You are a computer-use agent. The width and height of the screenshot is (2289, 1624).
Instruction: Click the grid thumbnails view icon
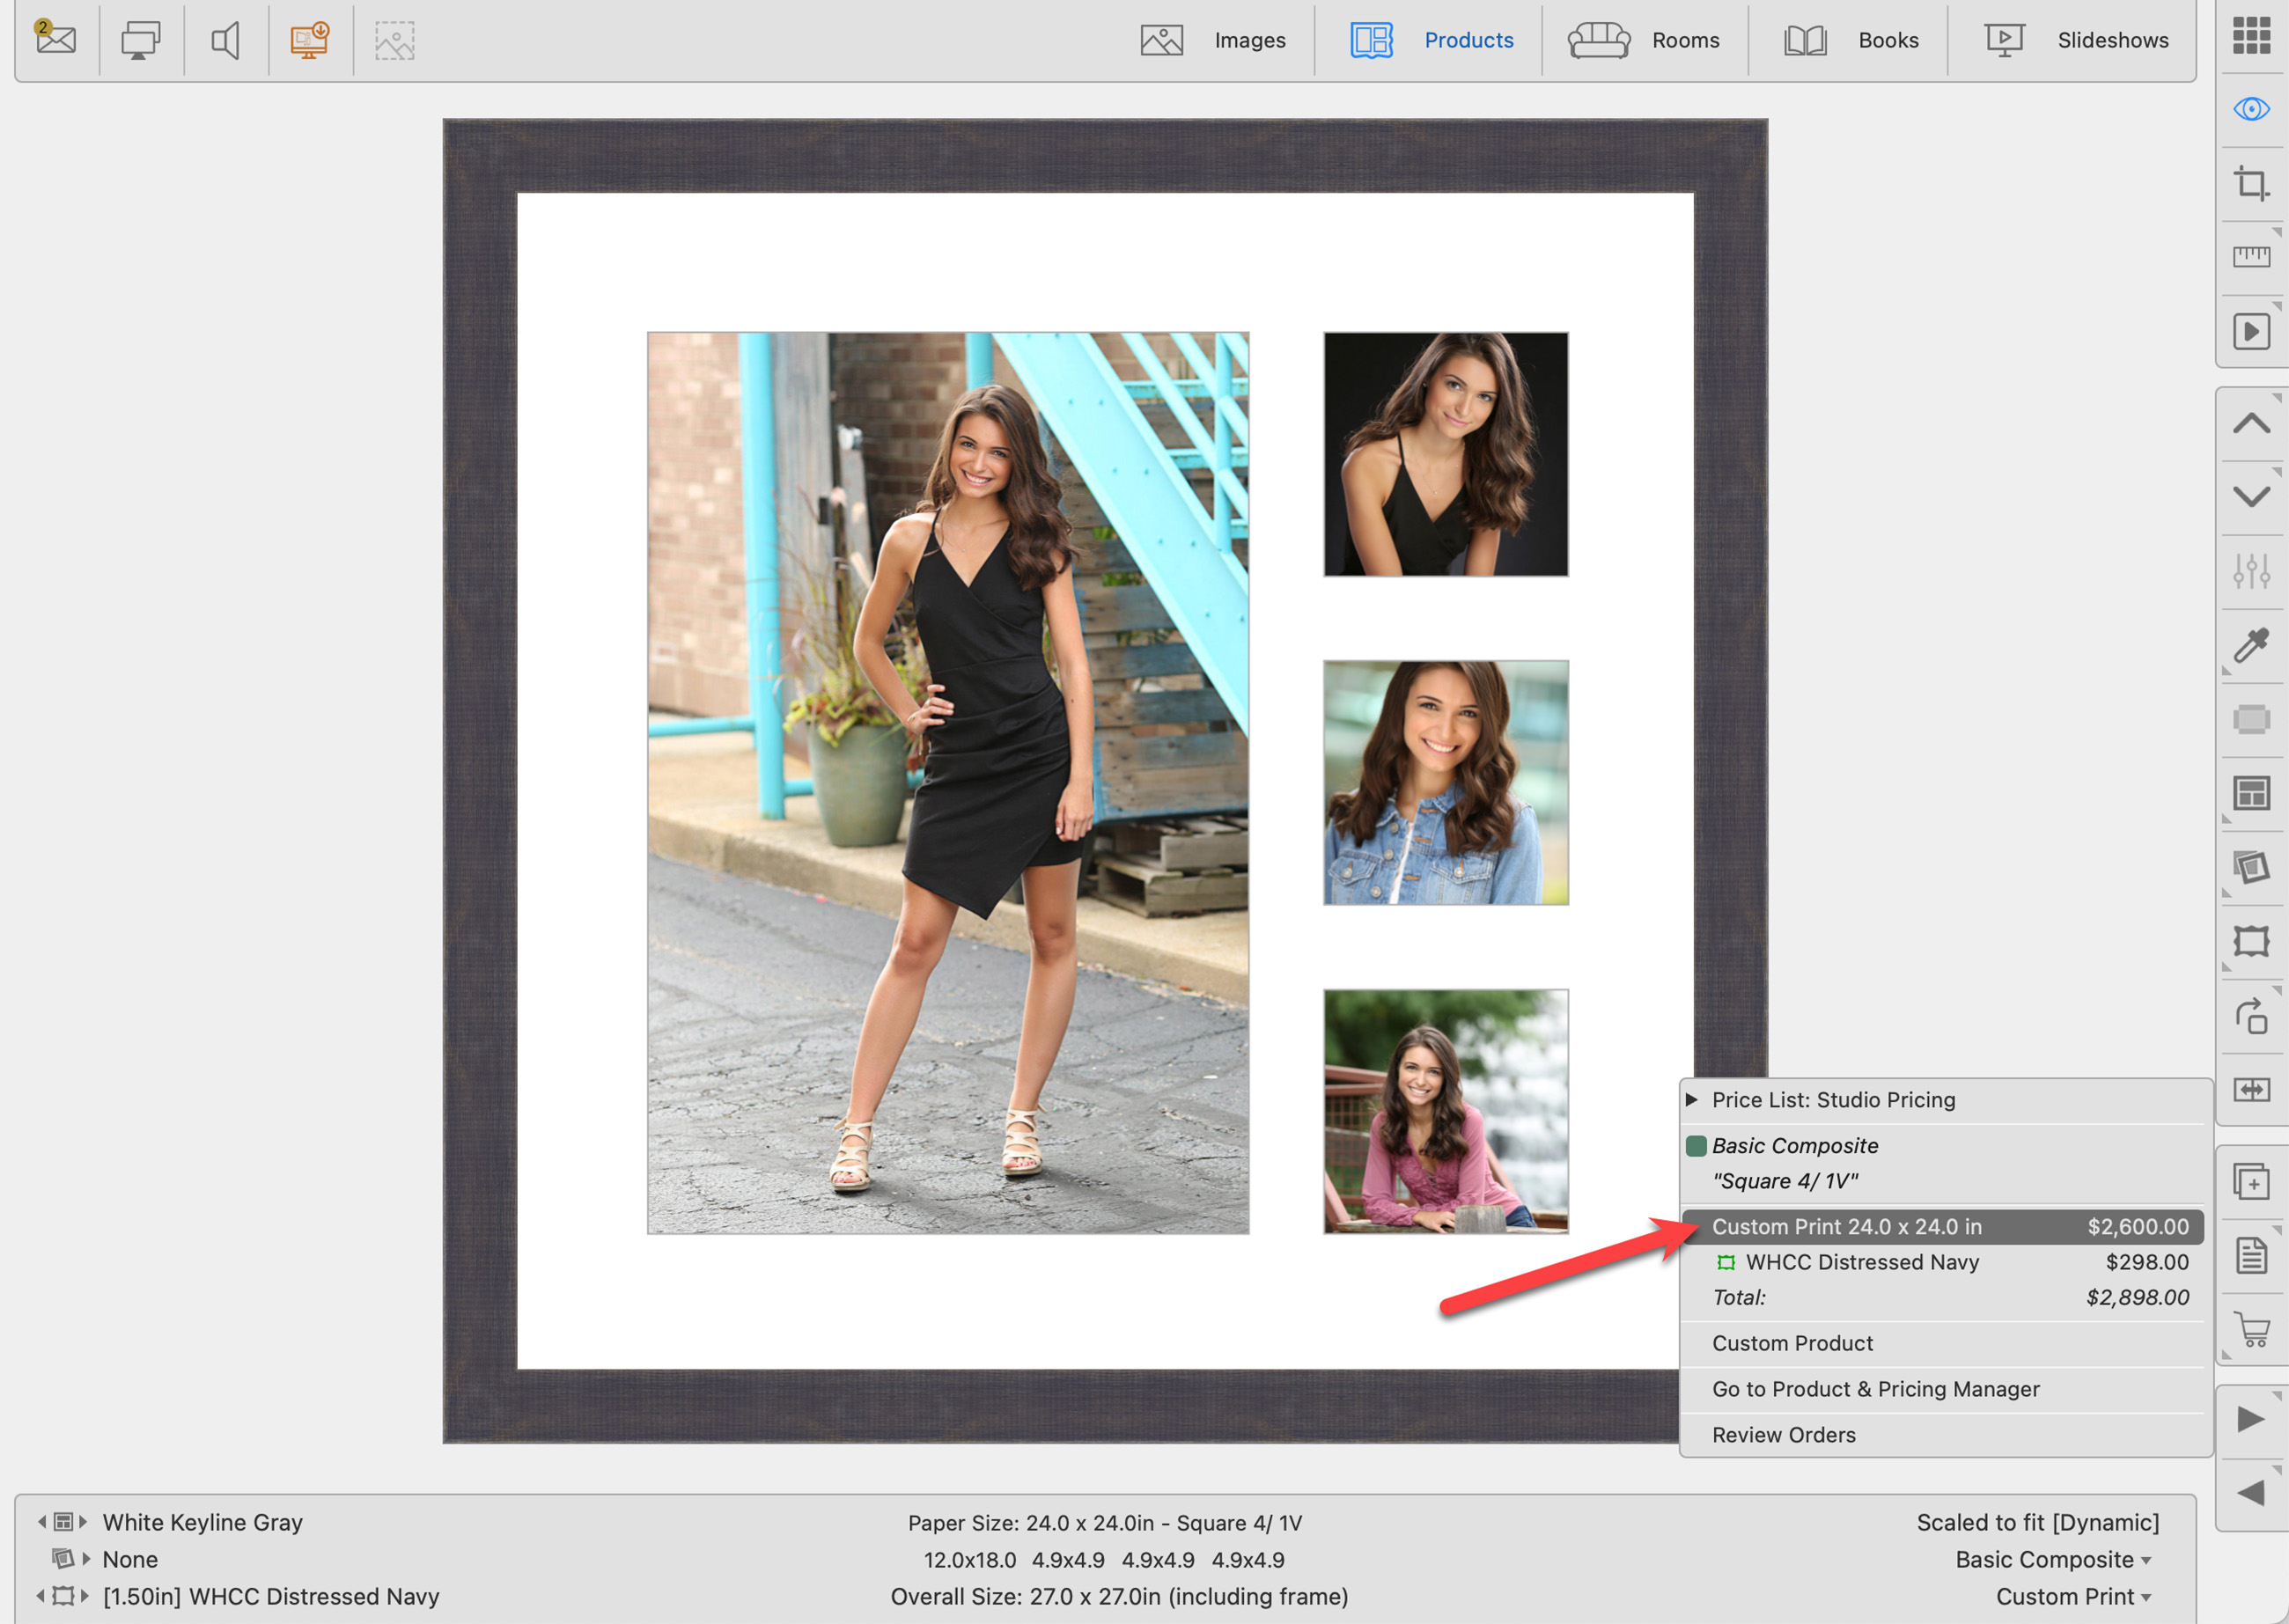point(2250,35)
